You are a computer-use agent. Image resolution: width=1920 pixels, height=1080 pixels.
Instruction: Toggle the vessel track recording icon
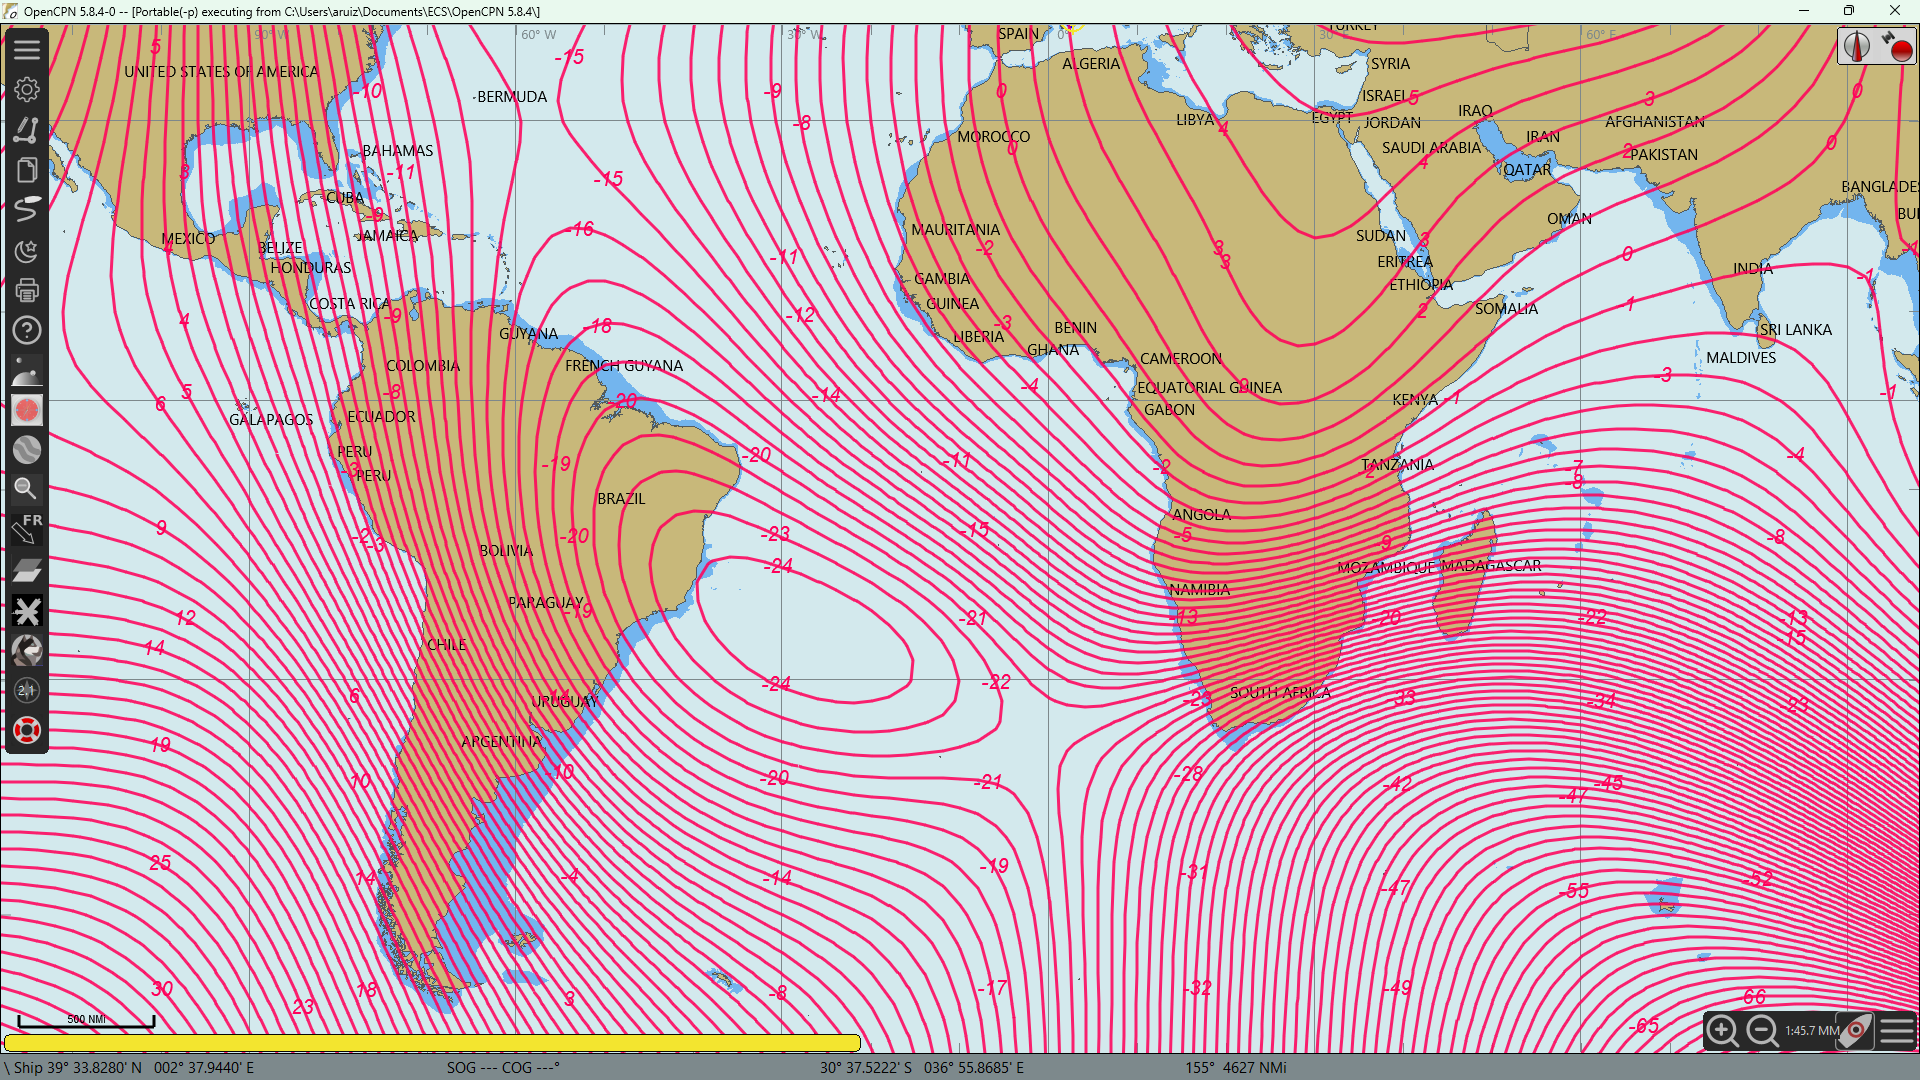pyautogui.click(x=27, y=209)
